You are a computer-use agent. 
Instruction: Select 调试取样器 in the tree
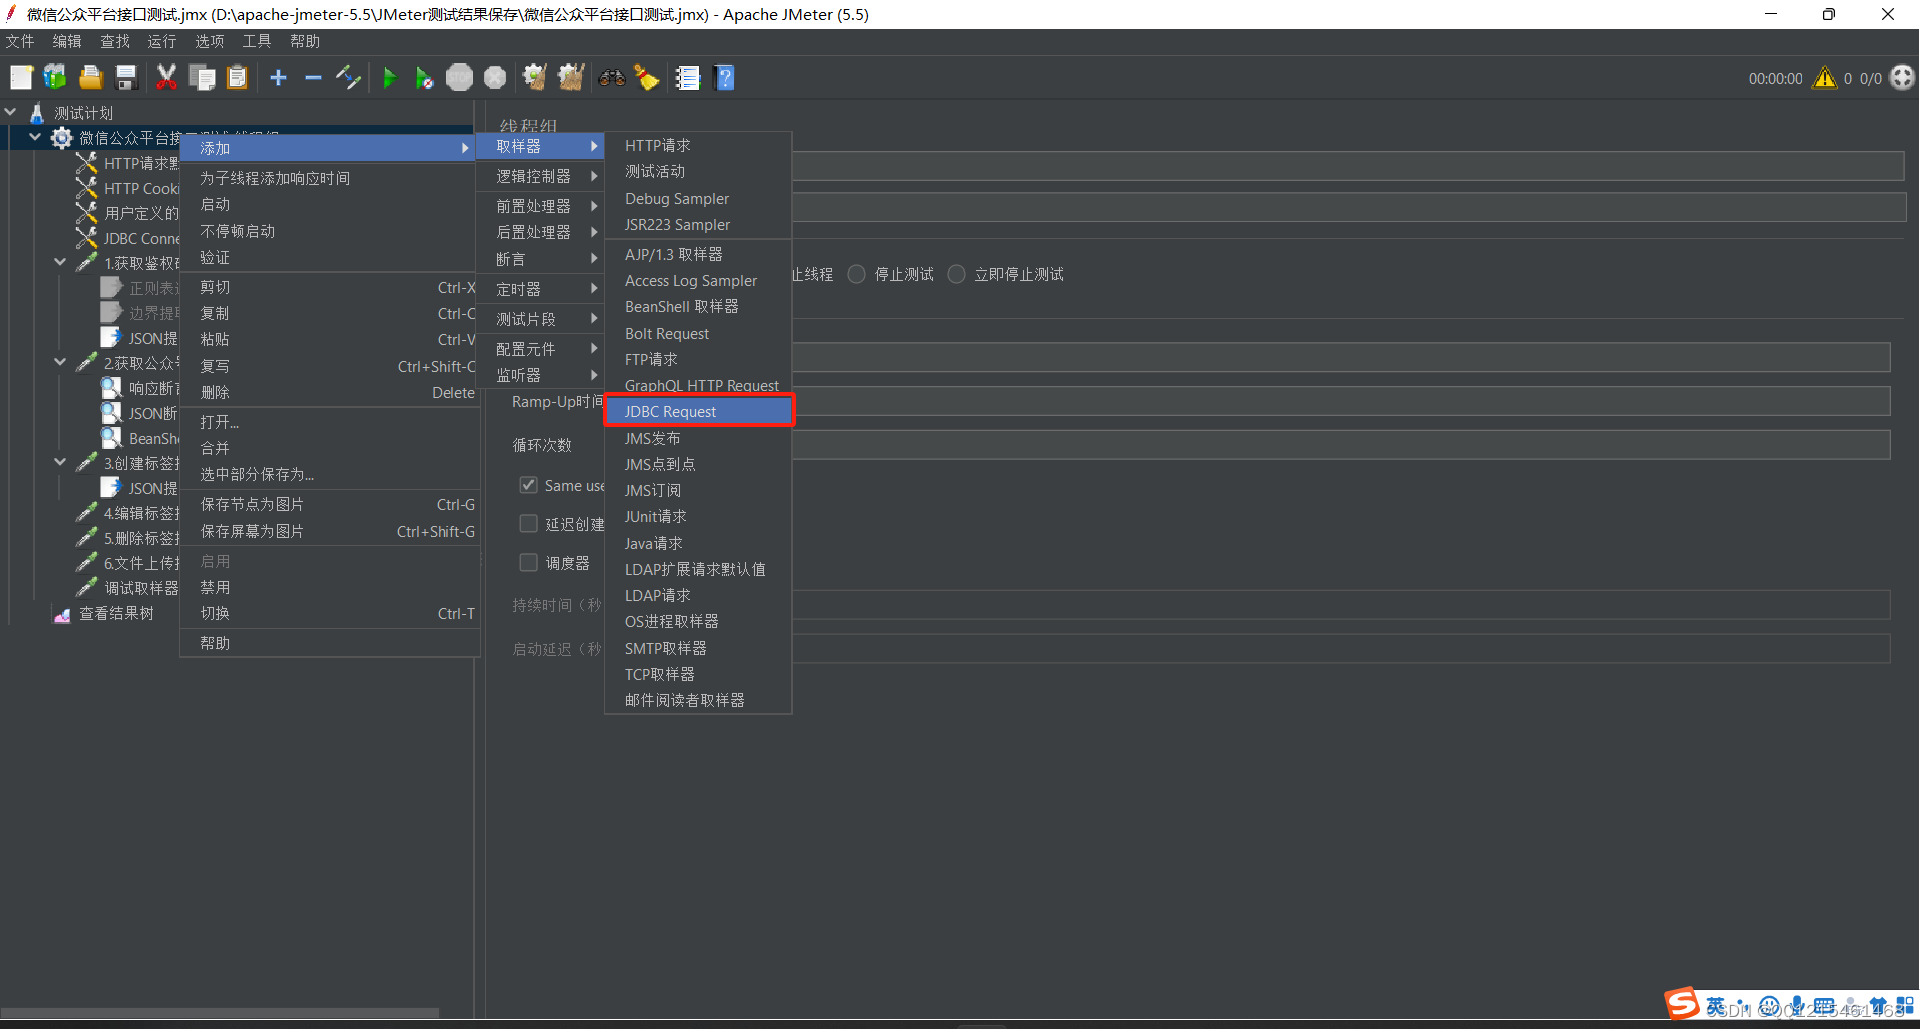[141, 588]
